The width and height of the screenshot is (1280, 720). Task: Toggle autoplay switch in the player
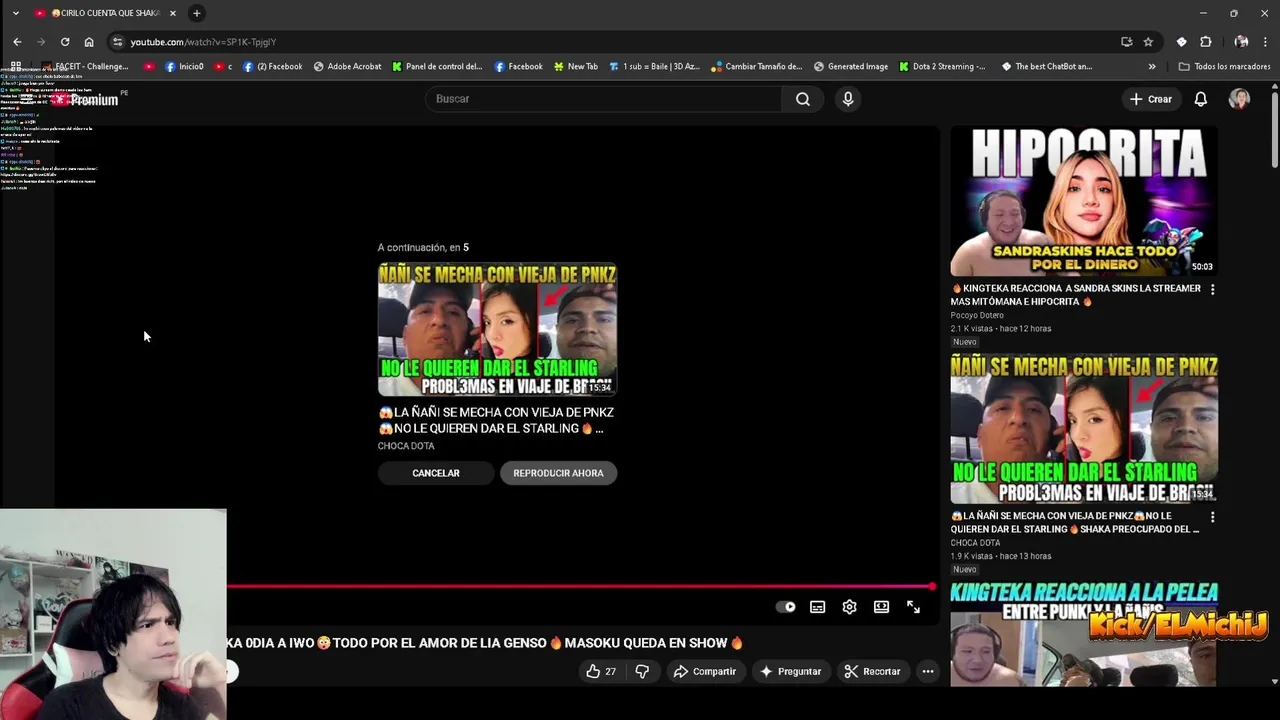(786, 607)
